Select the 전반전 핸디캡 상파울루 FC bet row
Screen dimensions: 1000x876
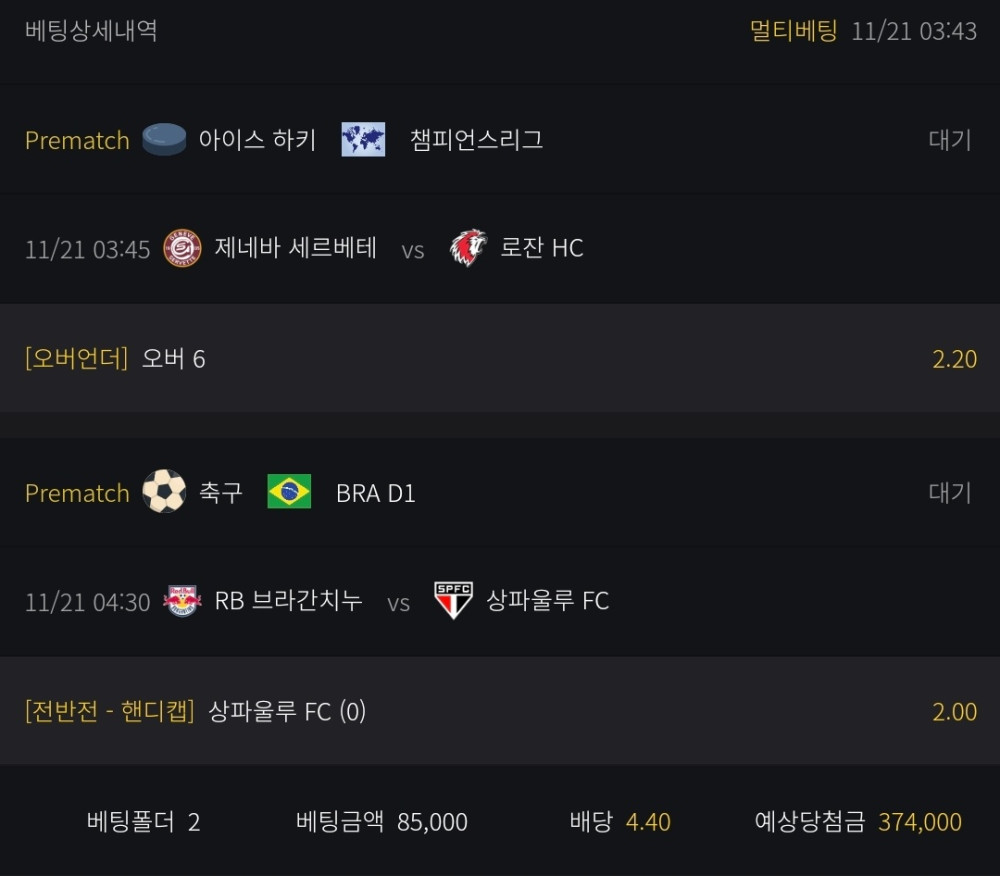(x=500, y=711)
